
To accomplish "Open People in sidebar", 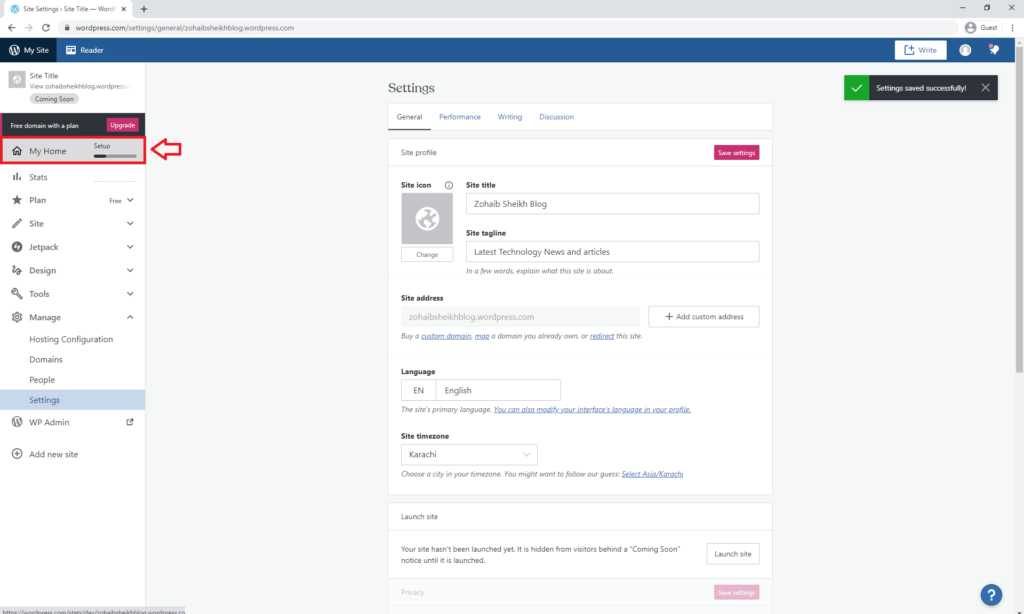I will [42, 380].
